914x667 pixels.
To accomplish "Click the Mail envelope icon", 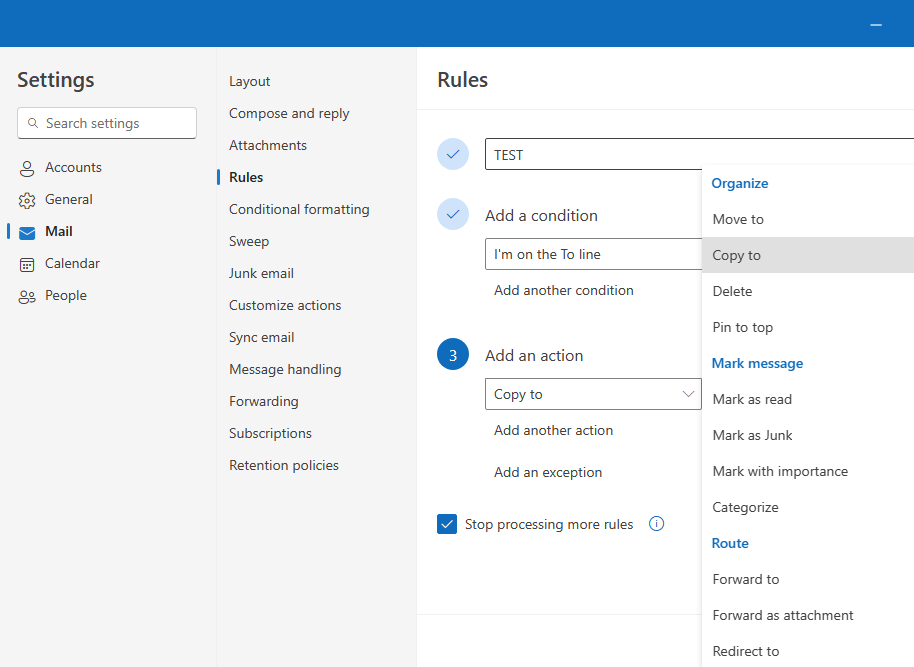I will point(27,233).
